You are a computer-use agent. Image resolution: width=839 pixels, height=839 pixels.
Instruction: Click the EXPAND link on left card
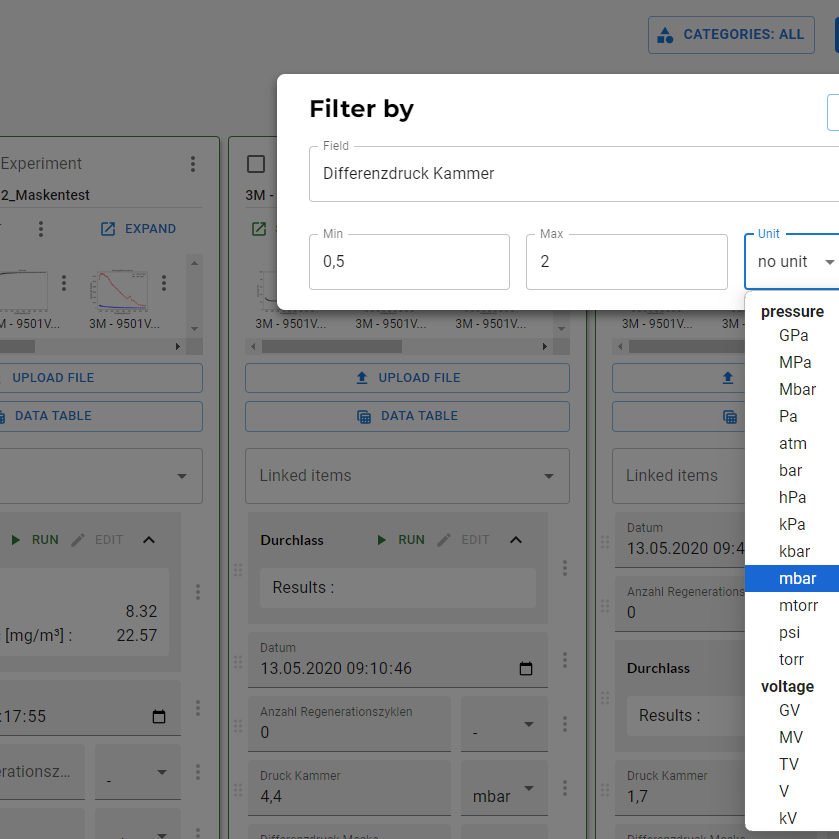(138, 229)
